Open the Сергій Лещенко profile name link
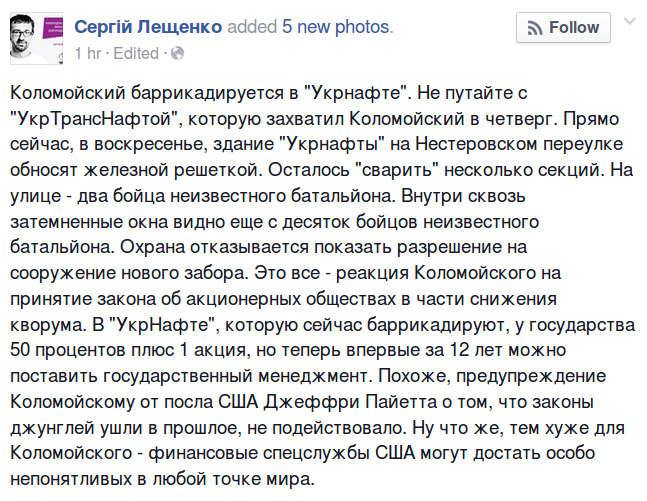This screenshot has height=501, width=647. tap(148, 27)
